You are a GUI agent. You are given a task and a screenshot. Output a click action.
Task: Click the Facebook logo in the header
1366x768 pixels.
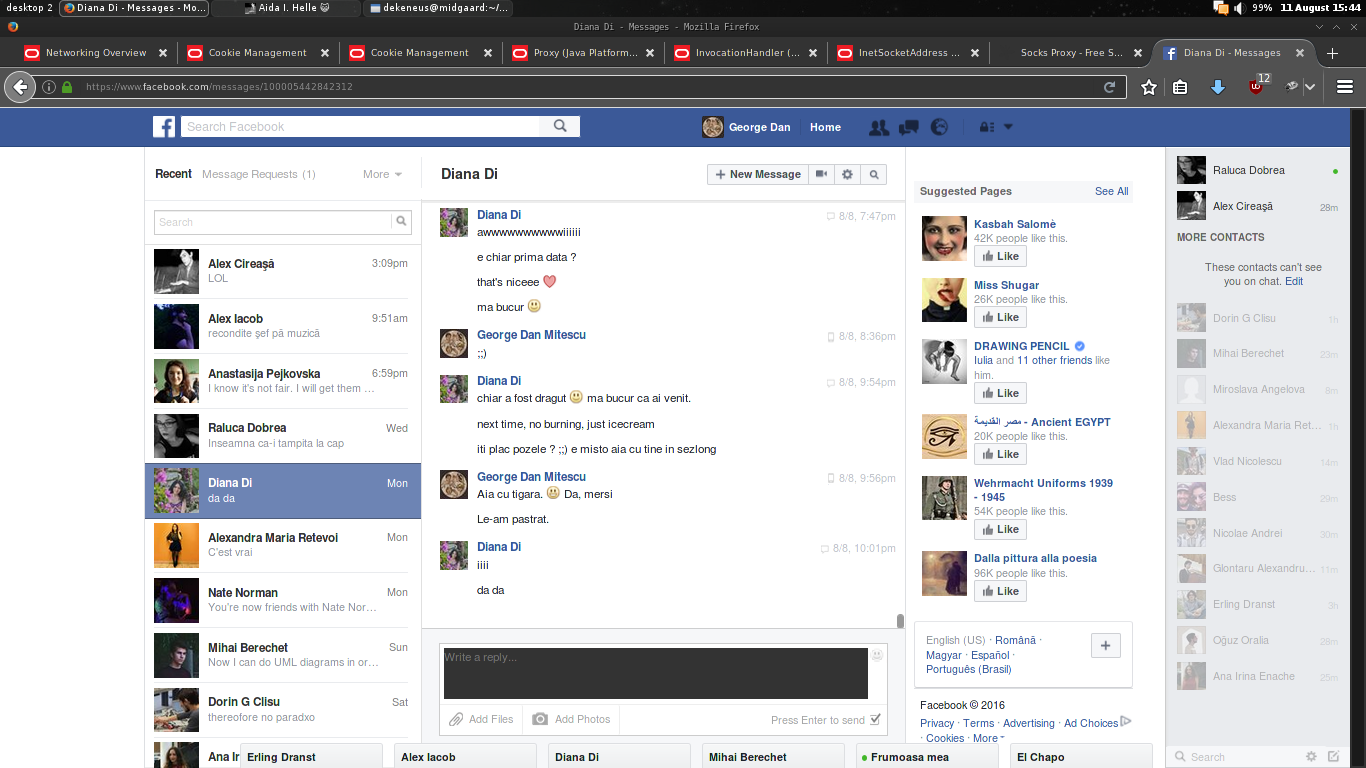[x=164, y=126]
